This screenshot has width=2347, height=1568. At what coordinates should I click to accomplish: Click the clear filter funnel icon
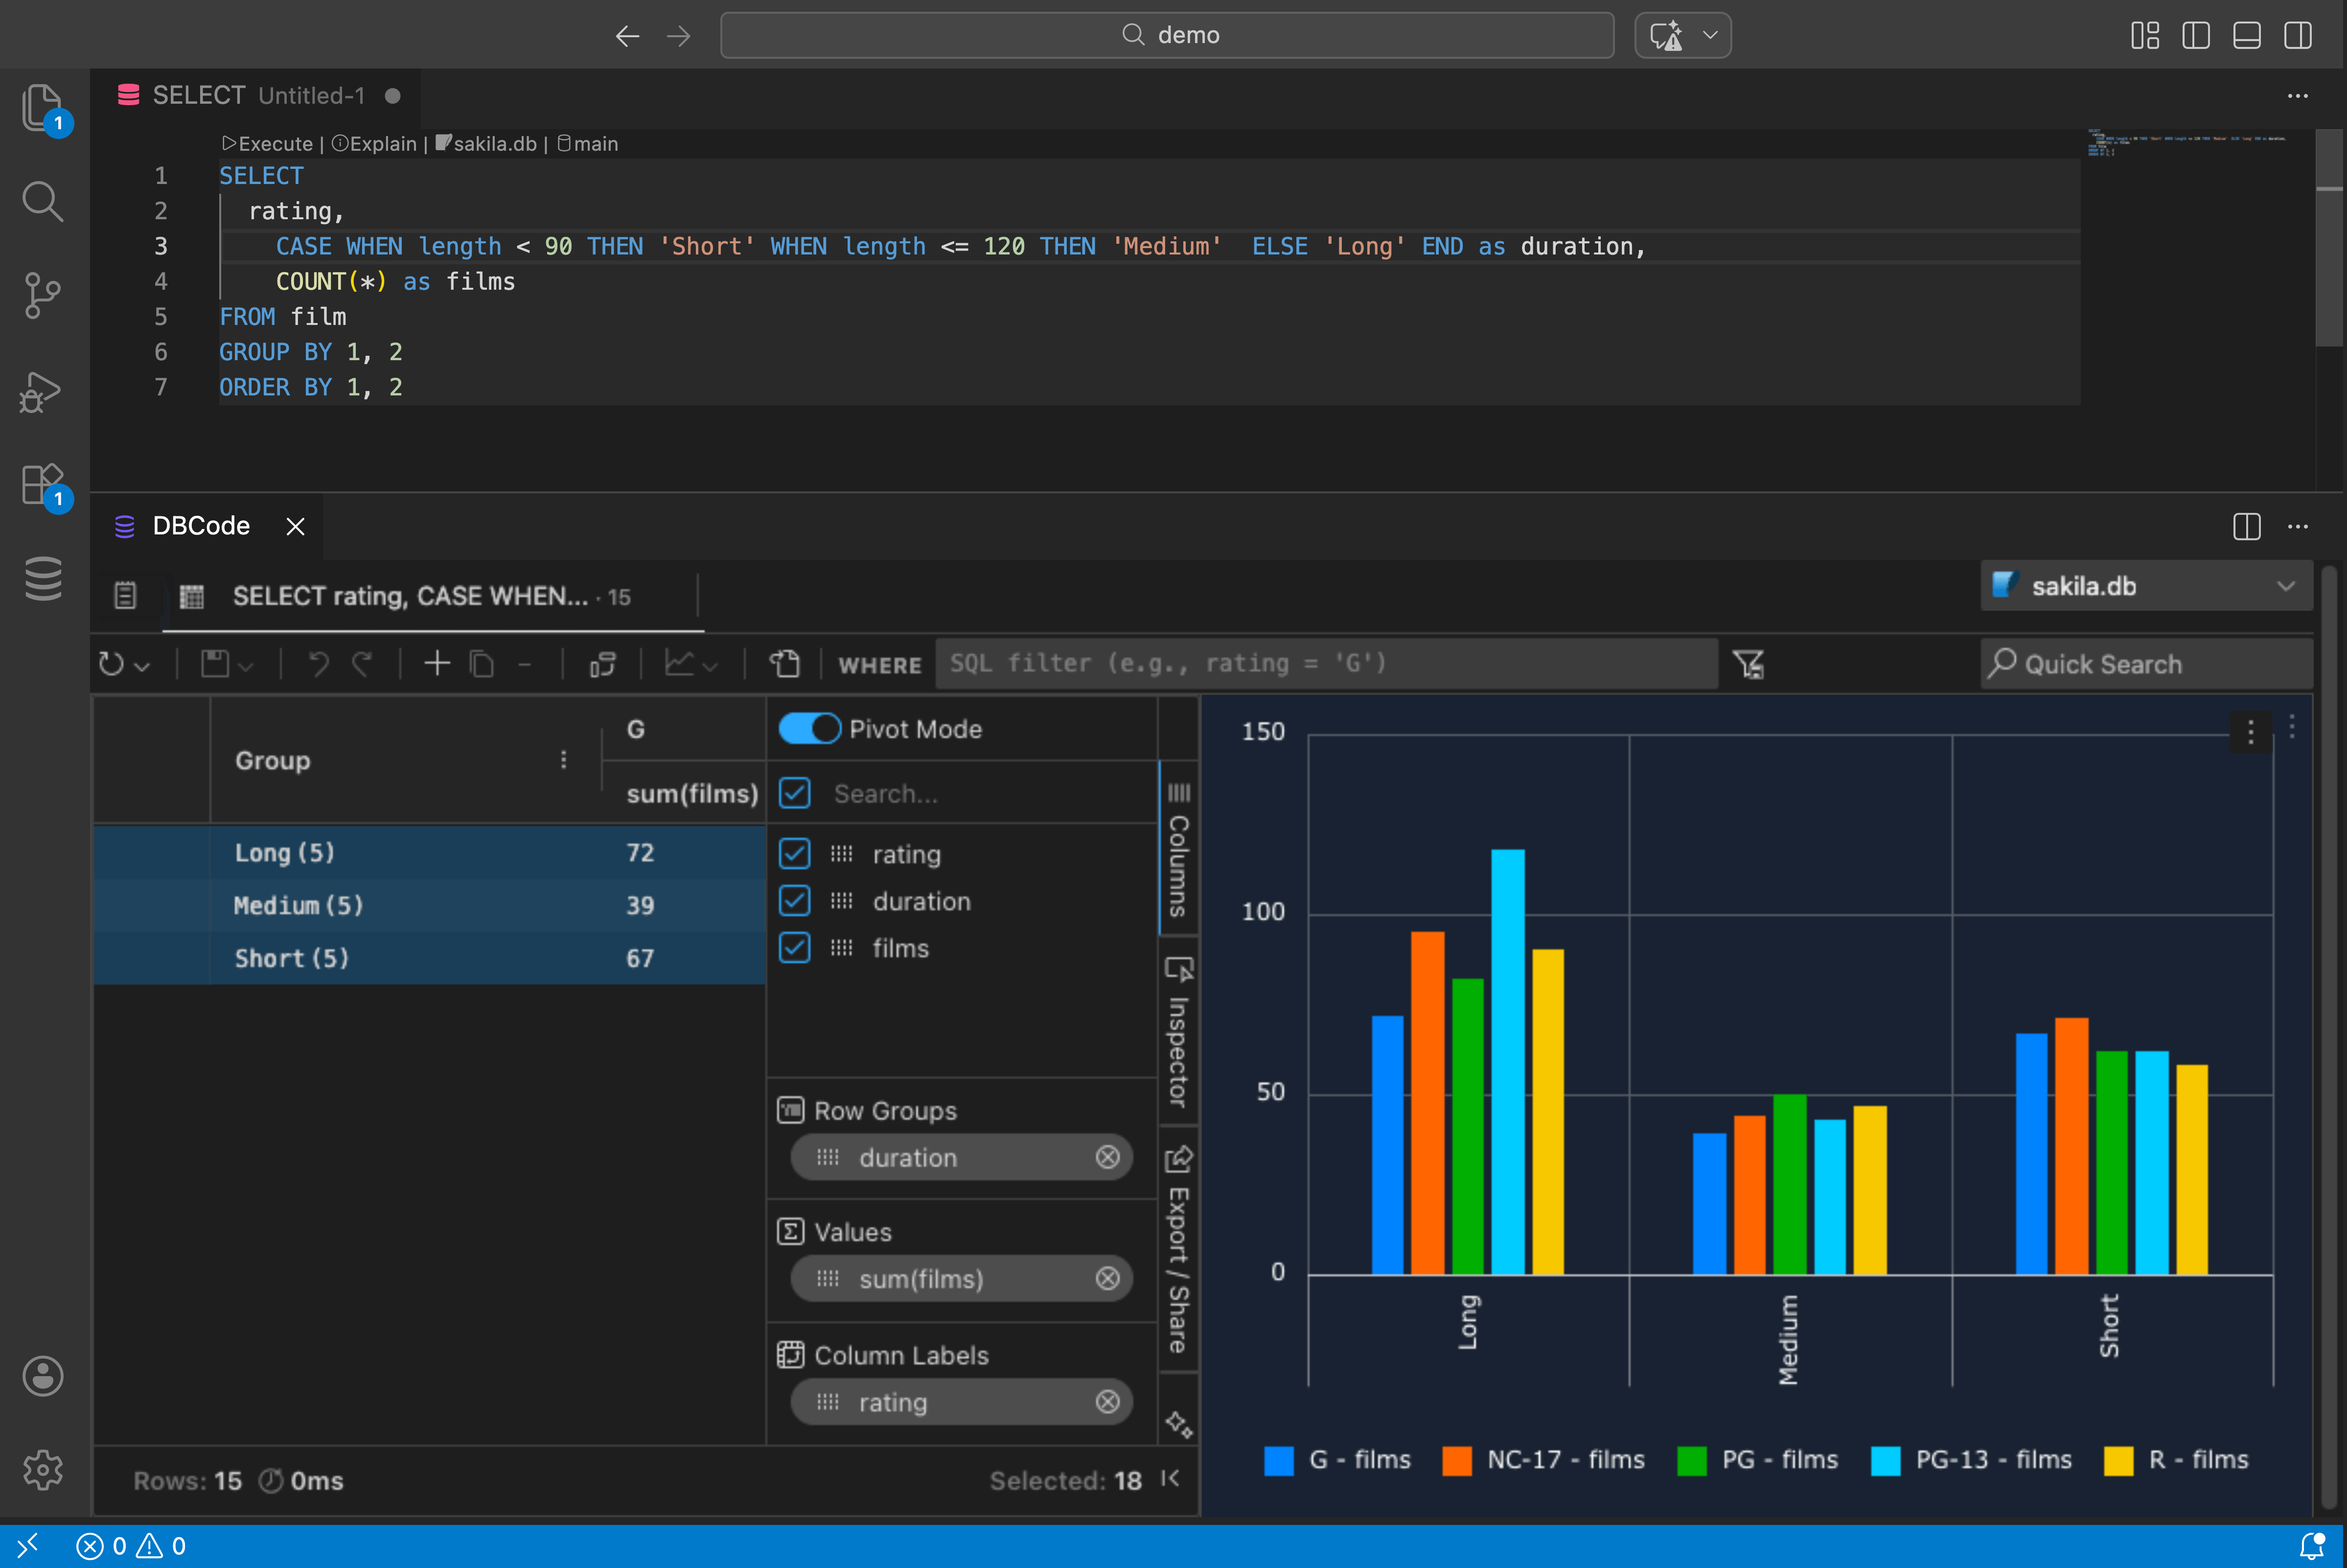1748,664
